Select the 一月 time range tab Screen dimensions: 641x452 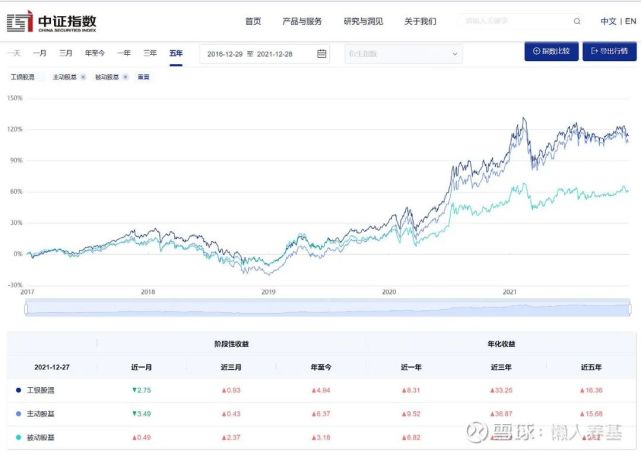pos(40,53)
